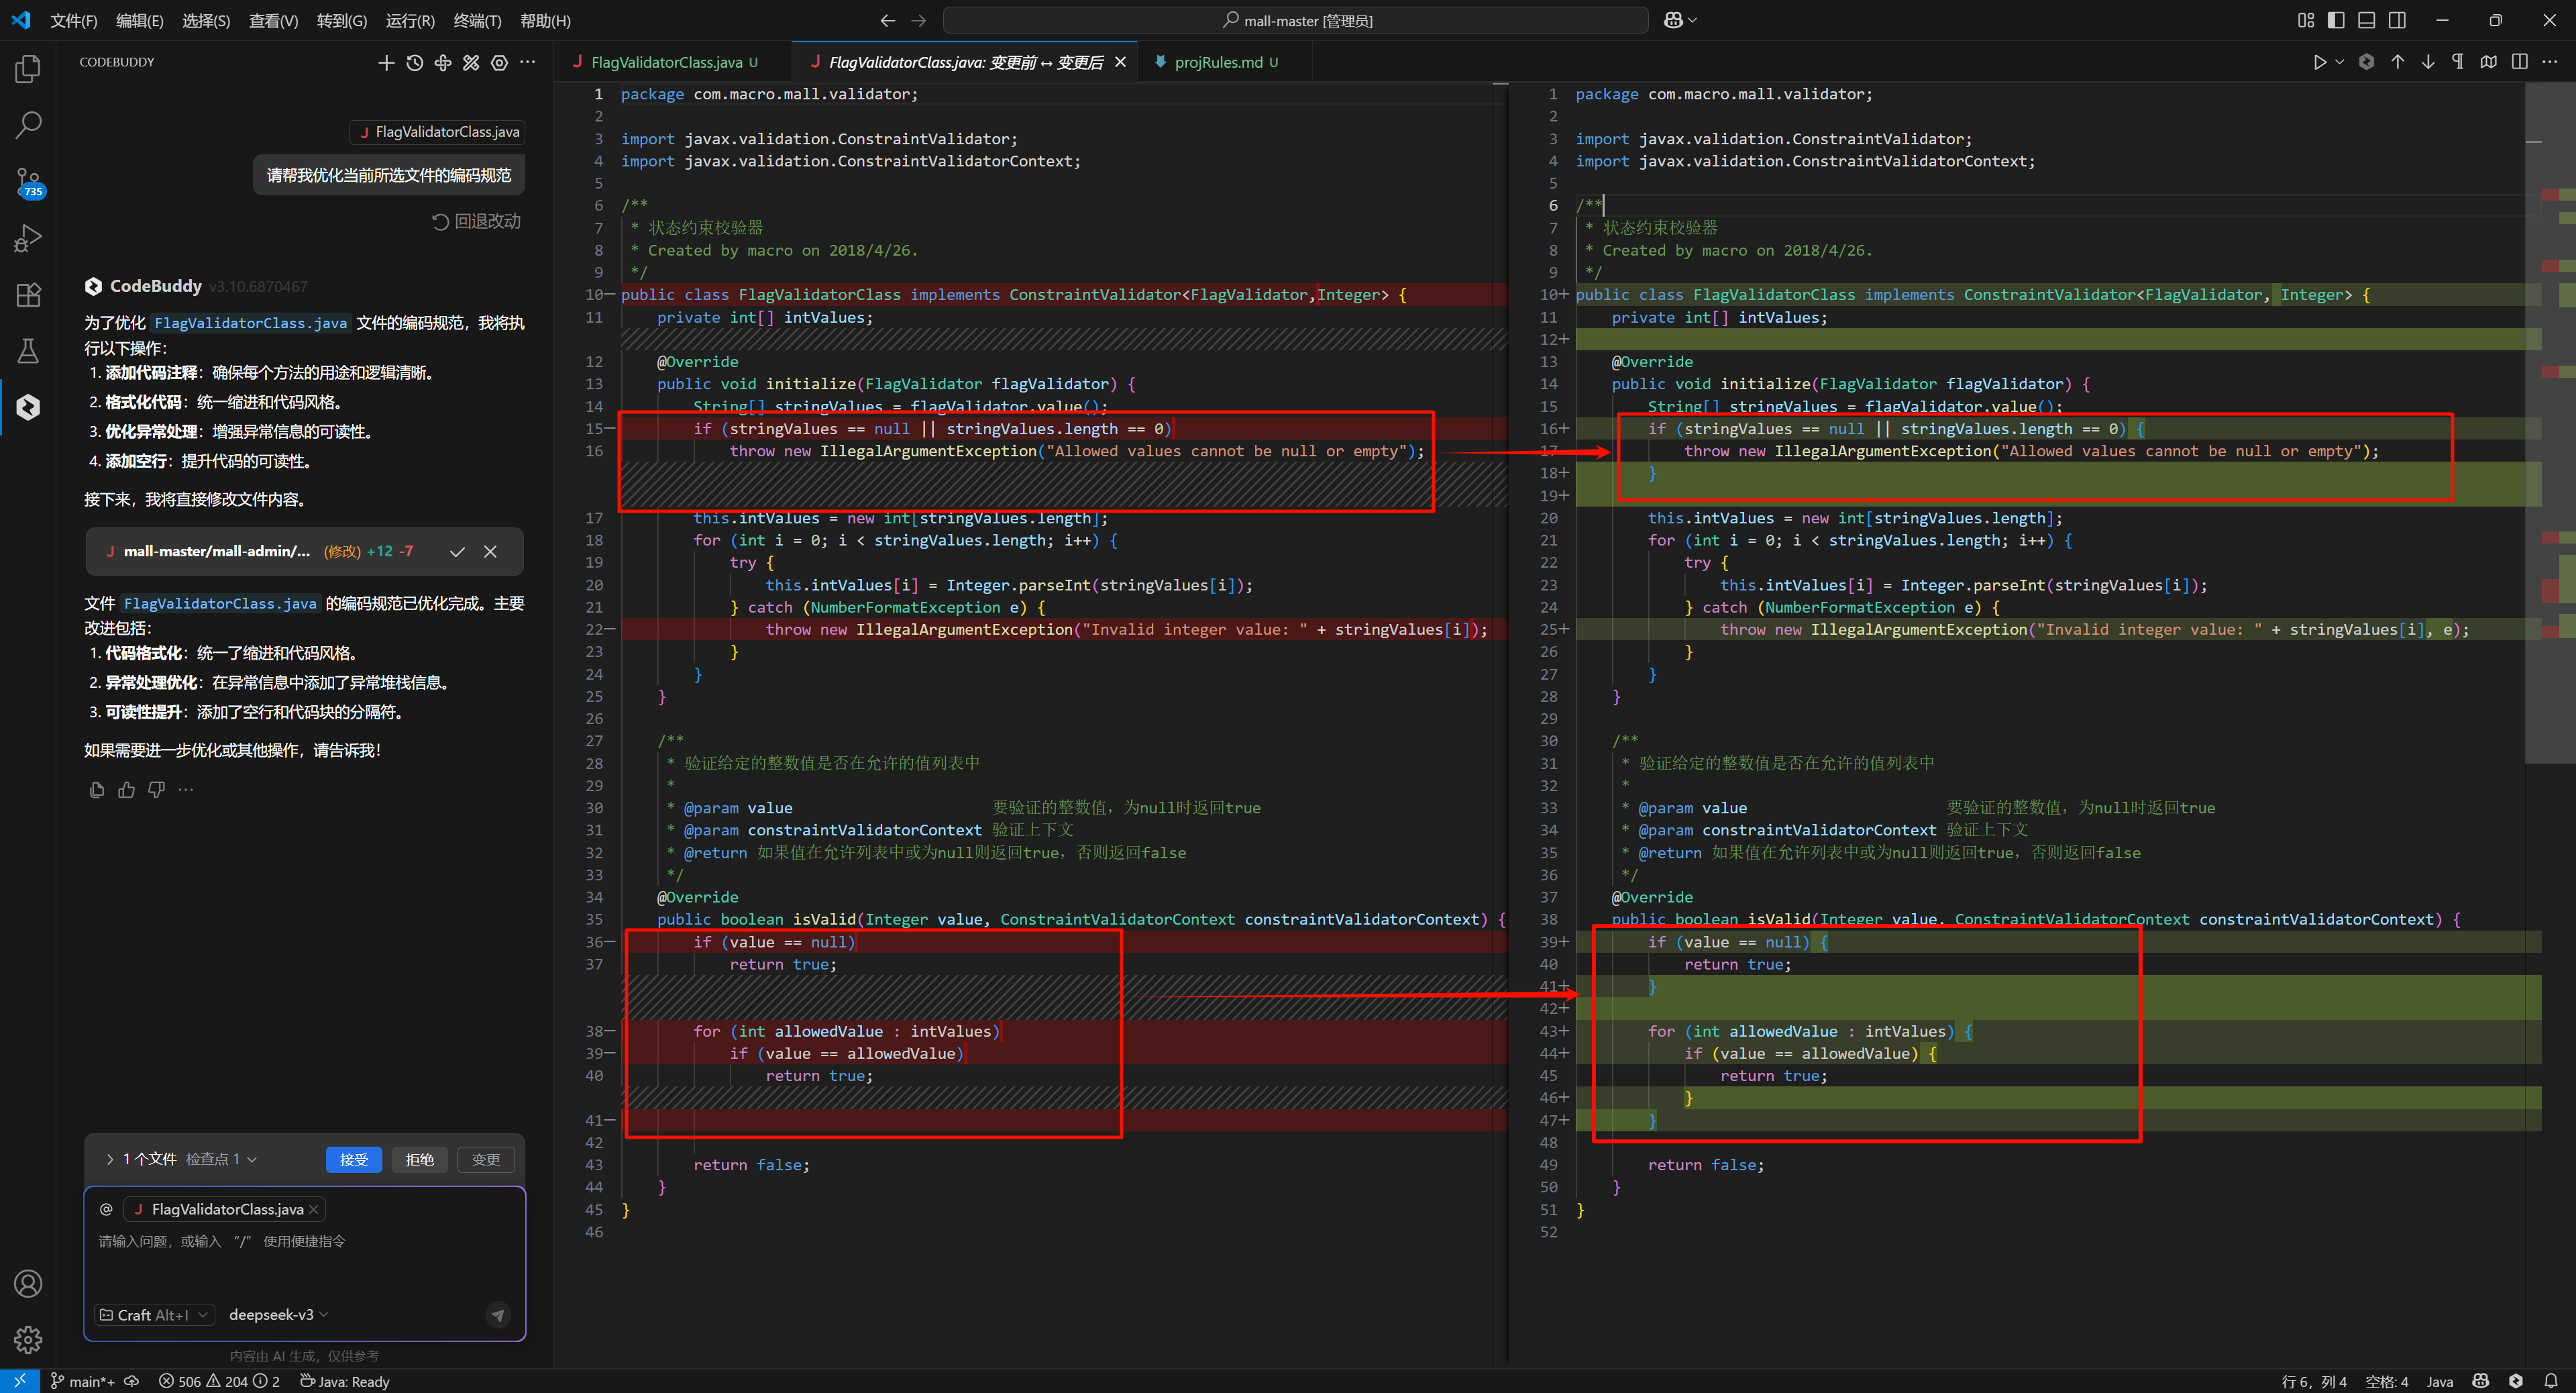This screenshot has height=1393, width=2576.
Task: Go to the next change with the down arrow
Action: click(x=2428, y=62)
